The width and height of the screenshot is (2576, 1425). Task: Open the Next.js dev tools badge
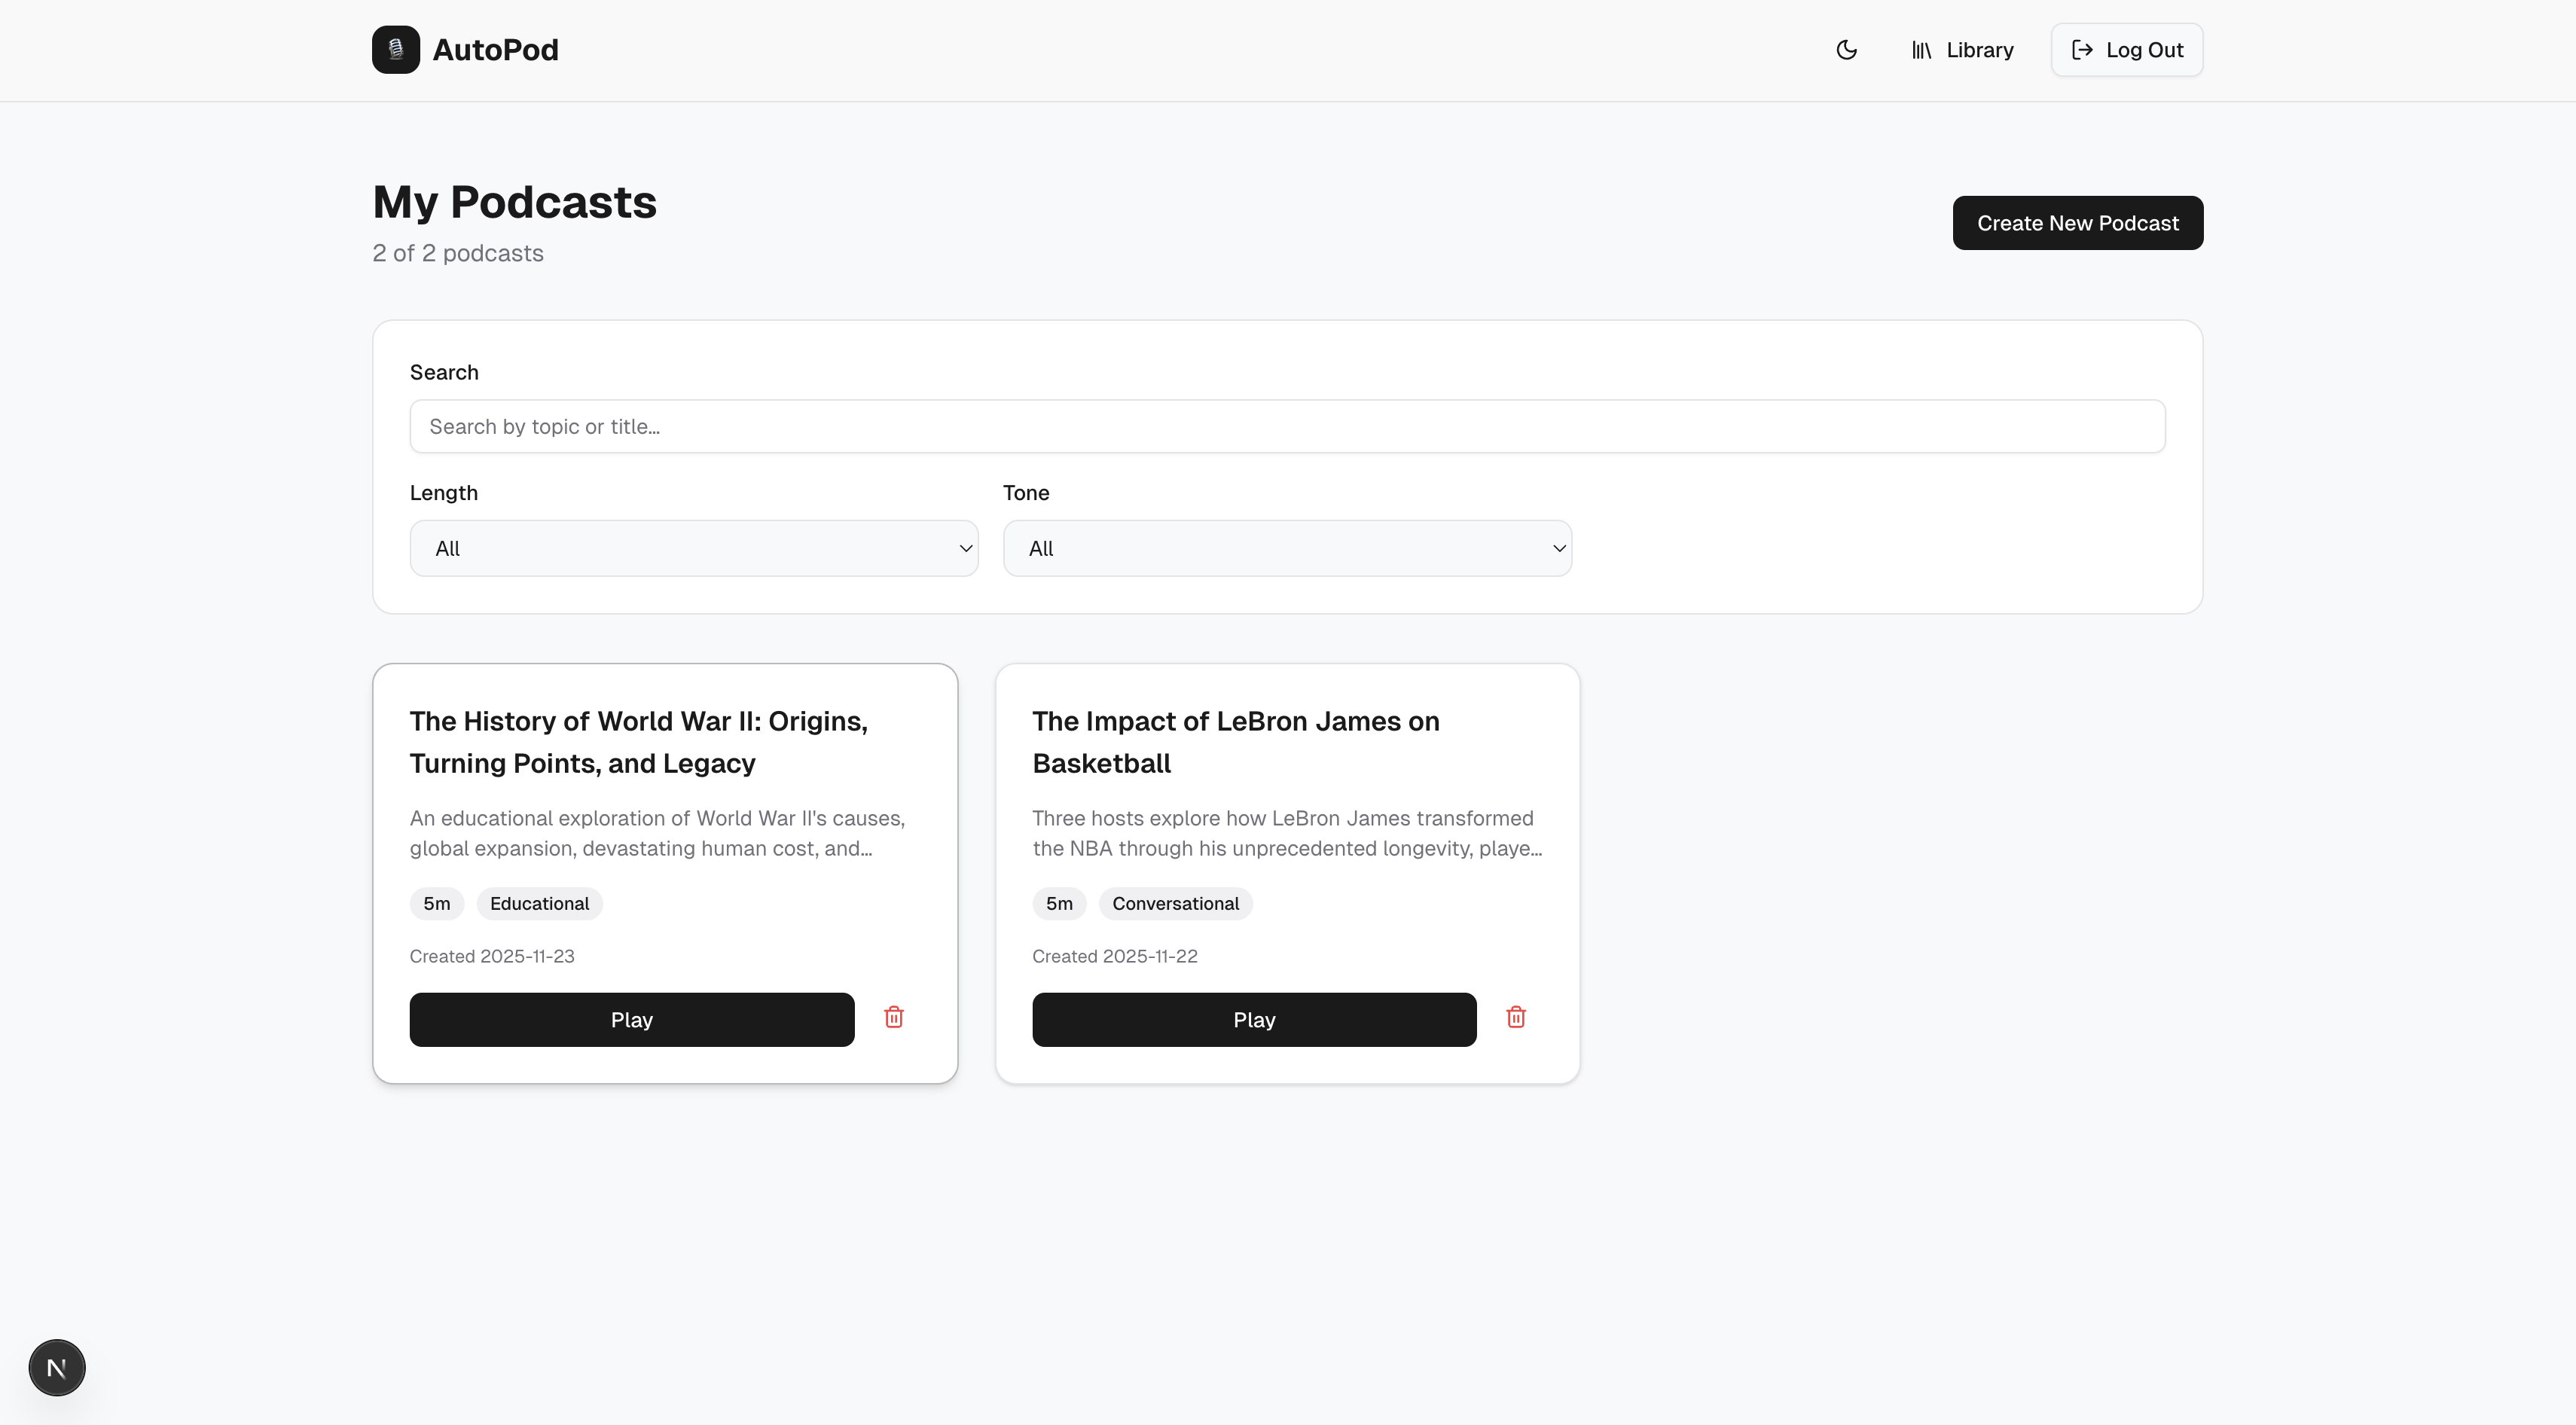[57, 1367]
